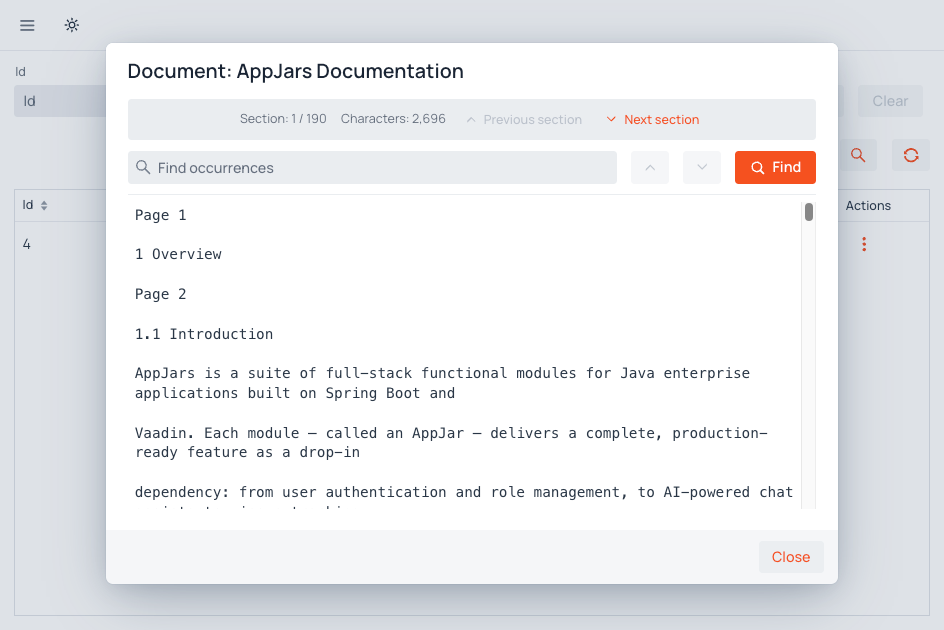Go to the previous occurrence using the up chevron

pyautogui.click(x=650, y=167)
